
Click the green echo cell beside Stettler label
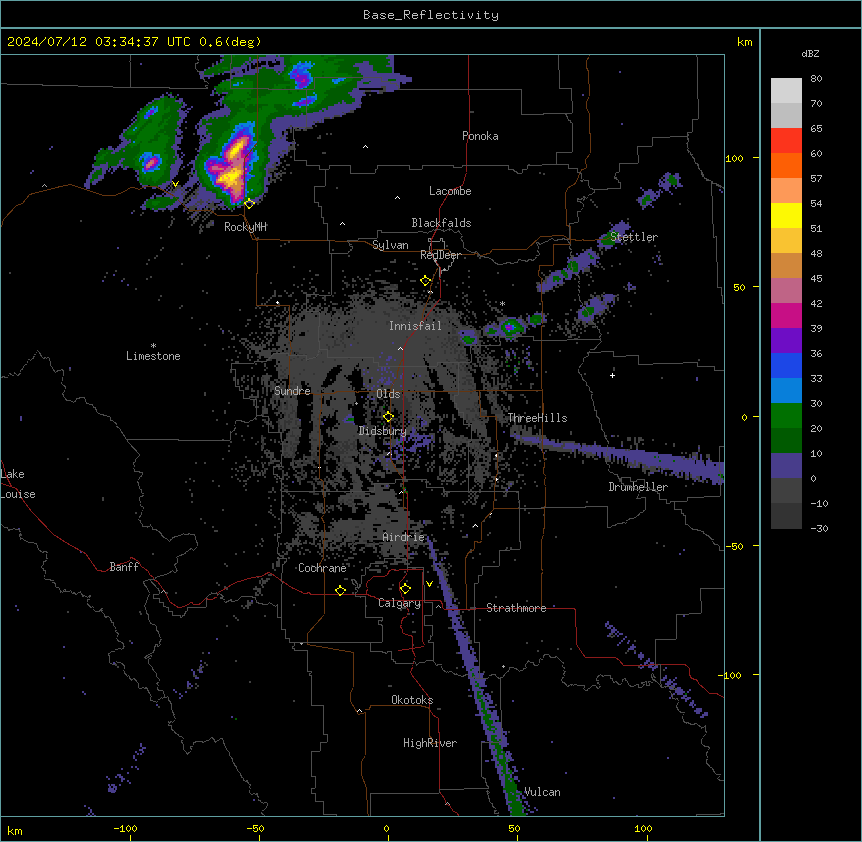(609, 238)
